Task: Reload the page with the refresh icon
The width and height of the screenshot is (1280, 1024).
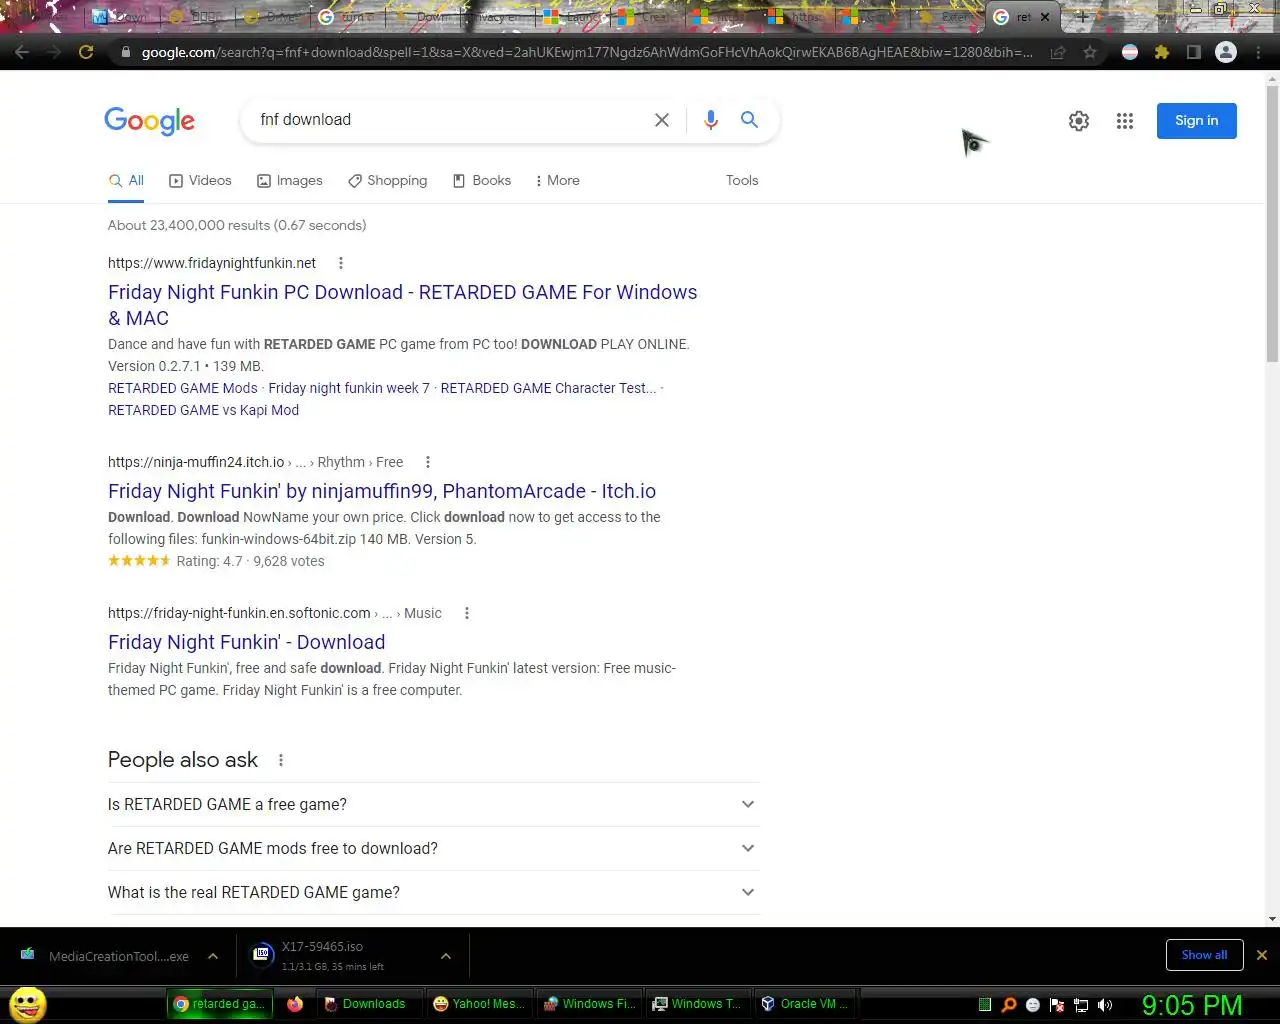Action: (x=86, y=52)
